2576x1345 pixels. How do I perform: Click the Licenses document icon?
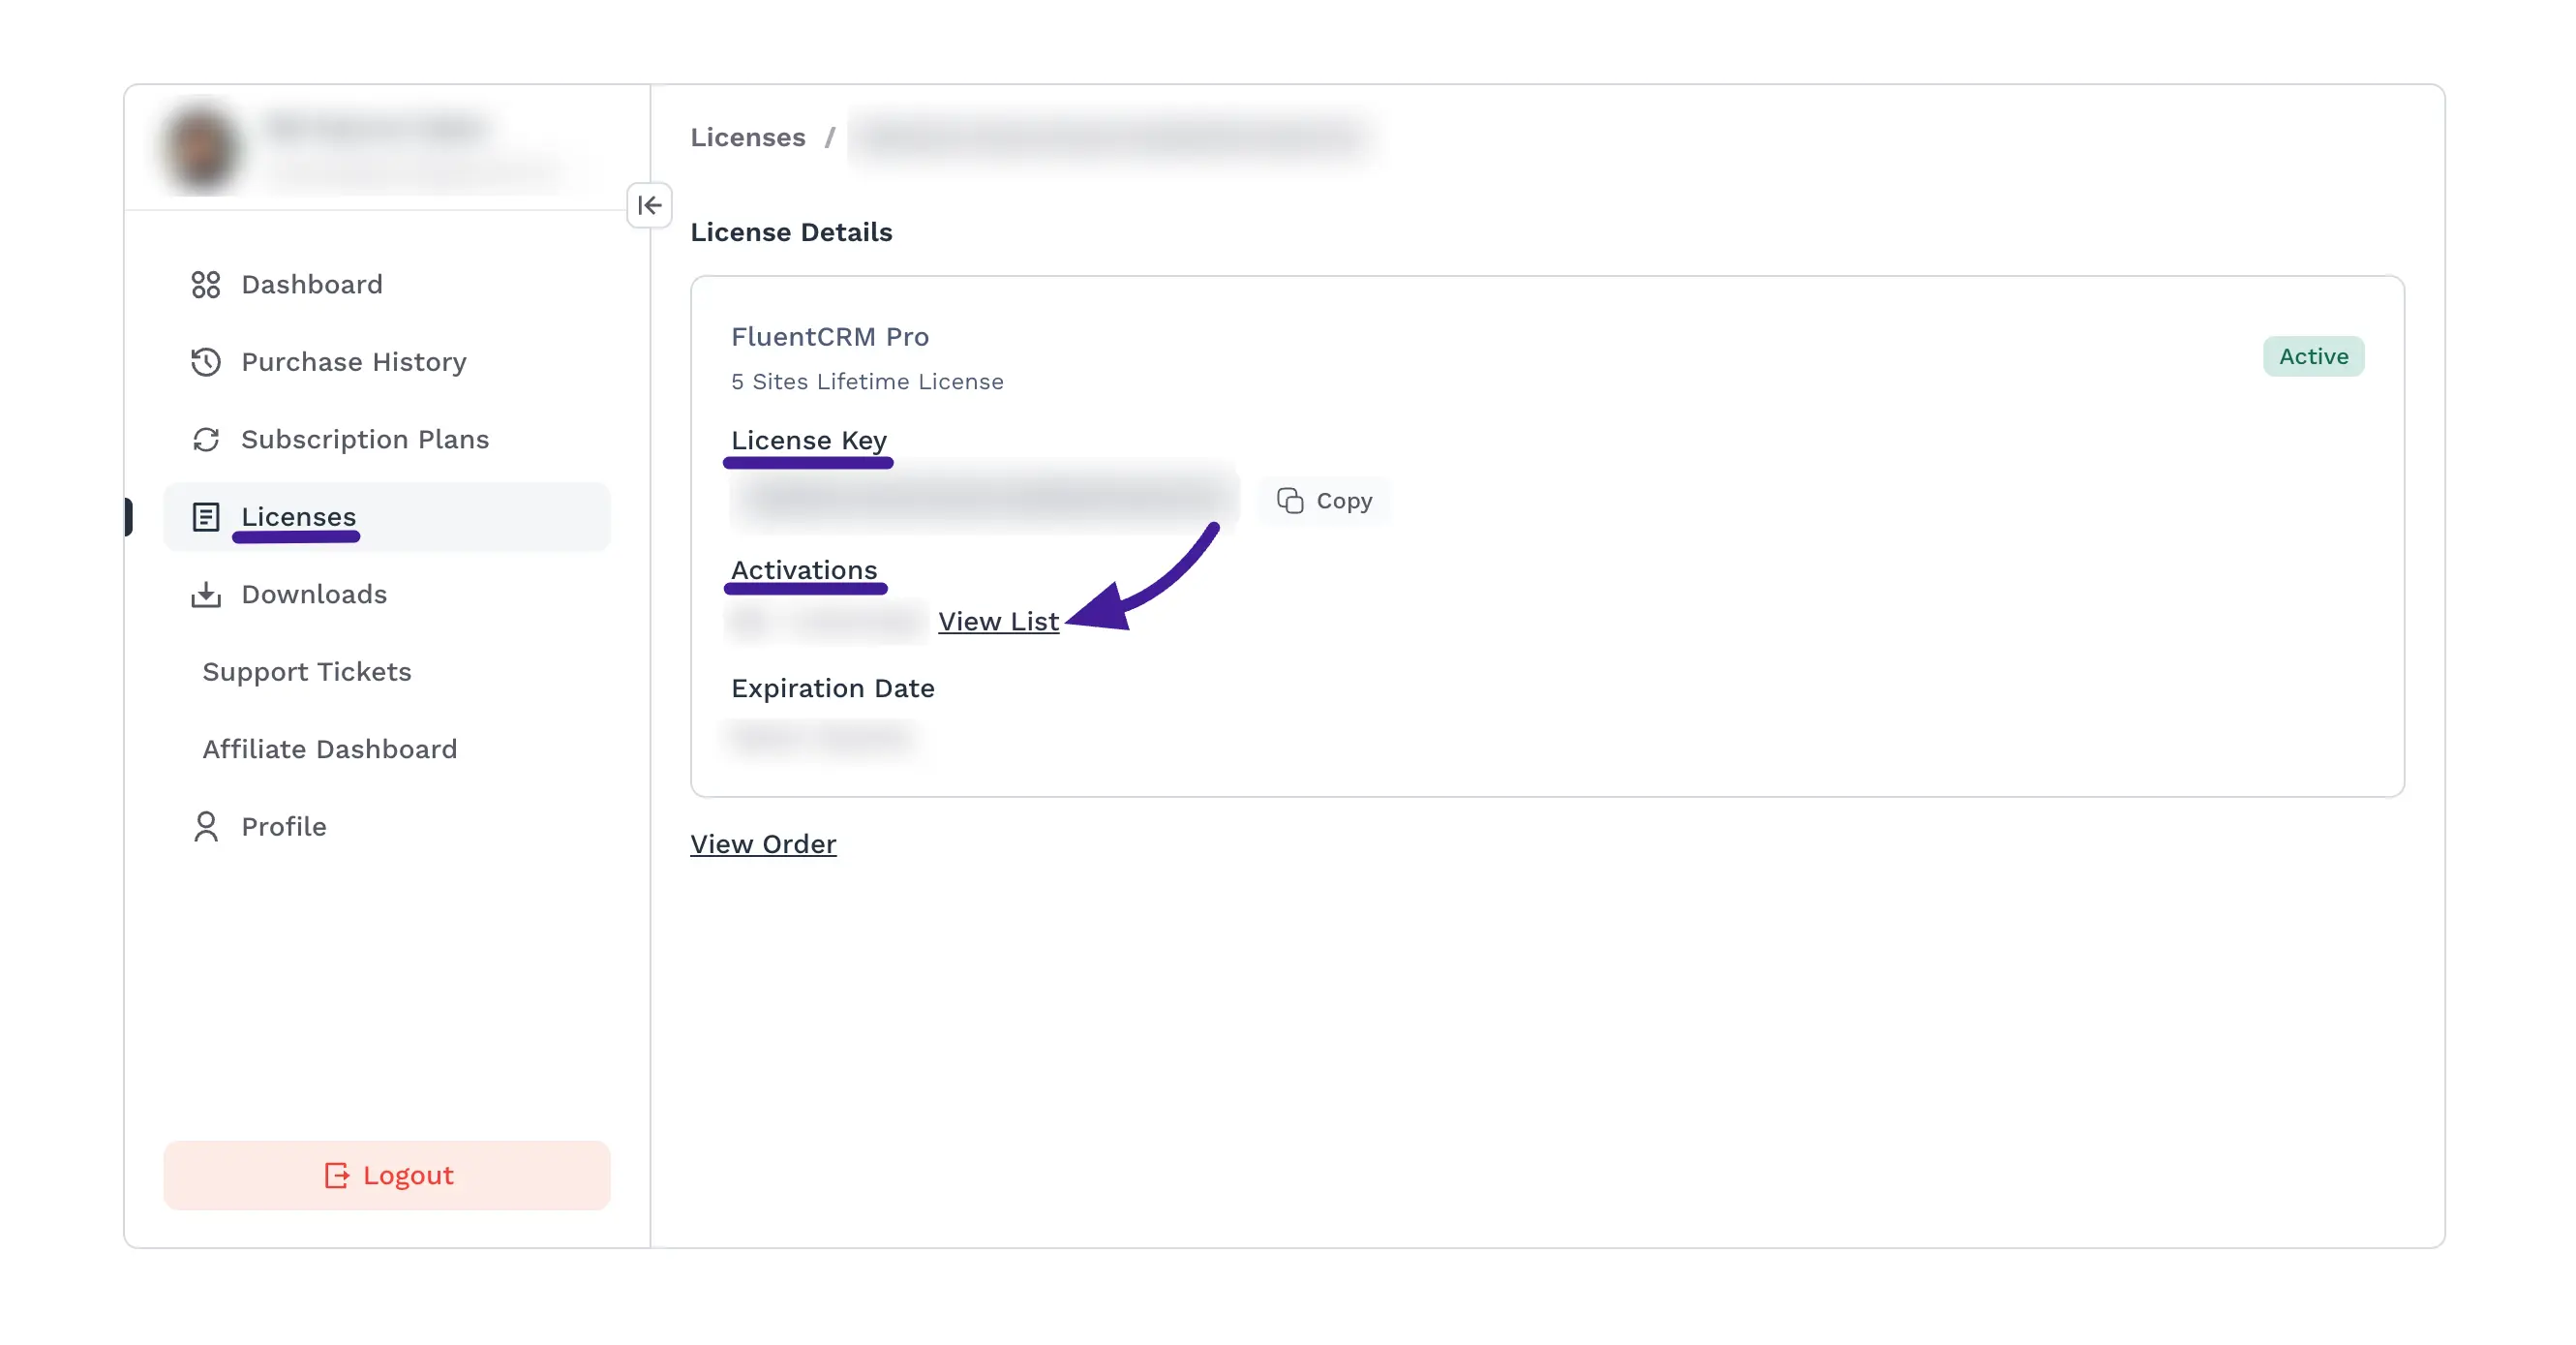point(205,517)
